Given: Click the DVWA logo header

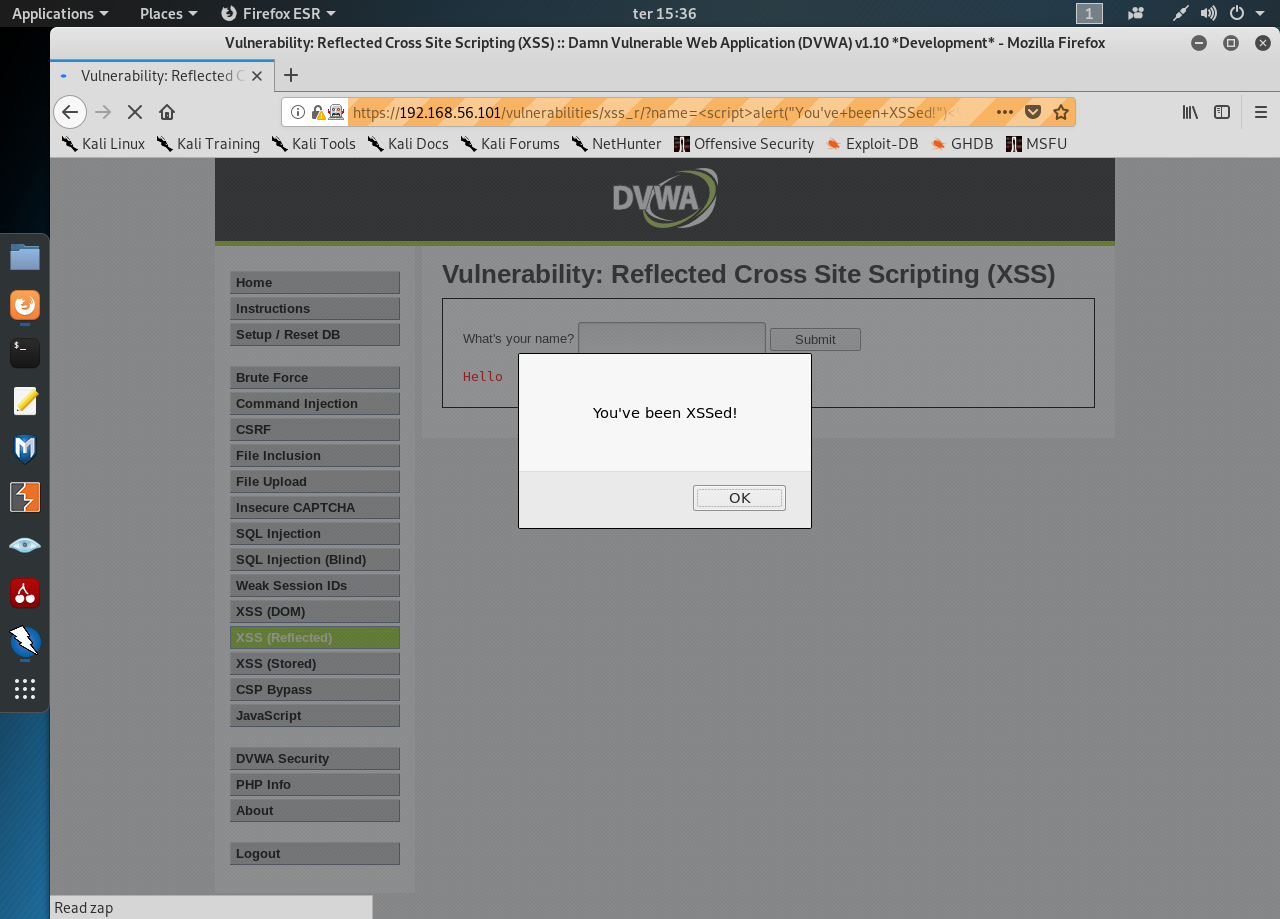Looking at the screenshot, I should 665,198.
